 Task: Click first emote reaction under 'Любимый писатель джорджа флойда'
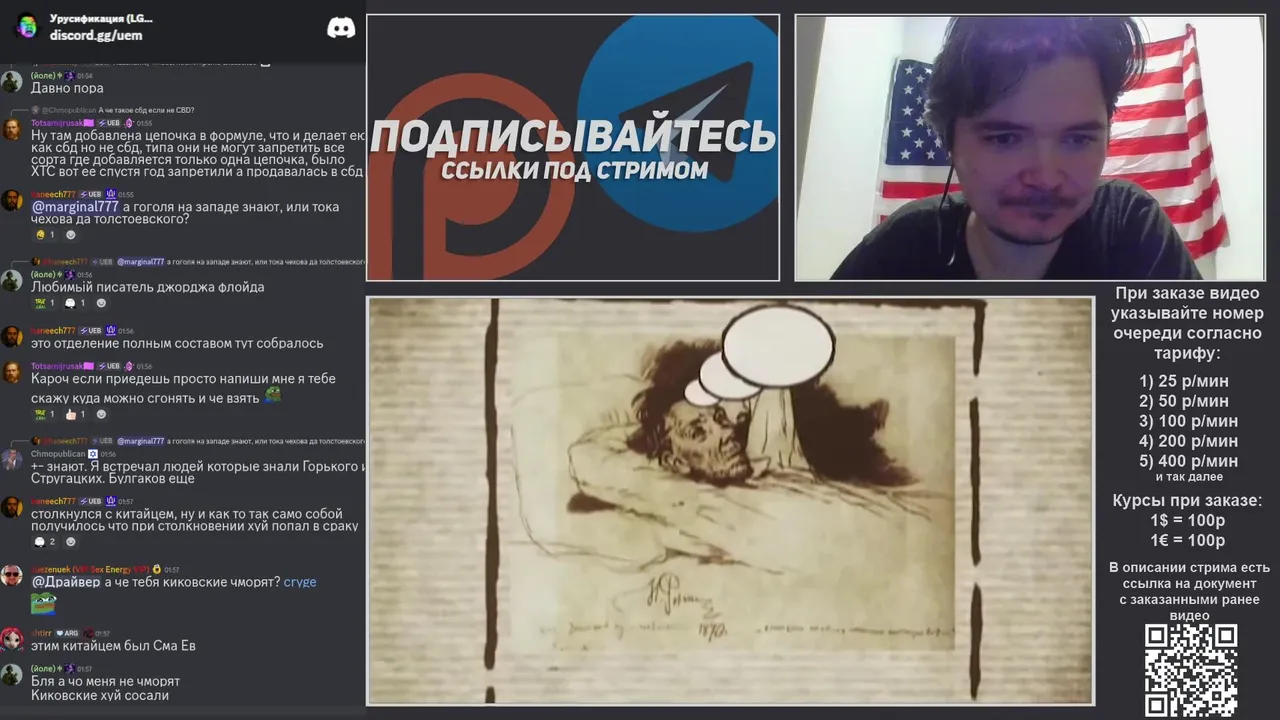coord(44,303)
